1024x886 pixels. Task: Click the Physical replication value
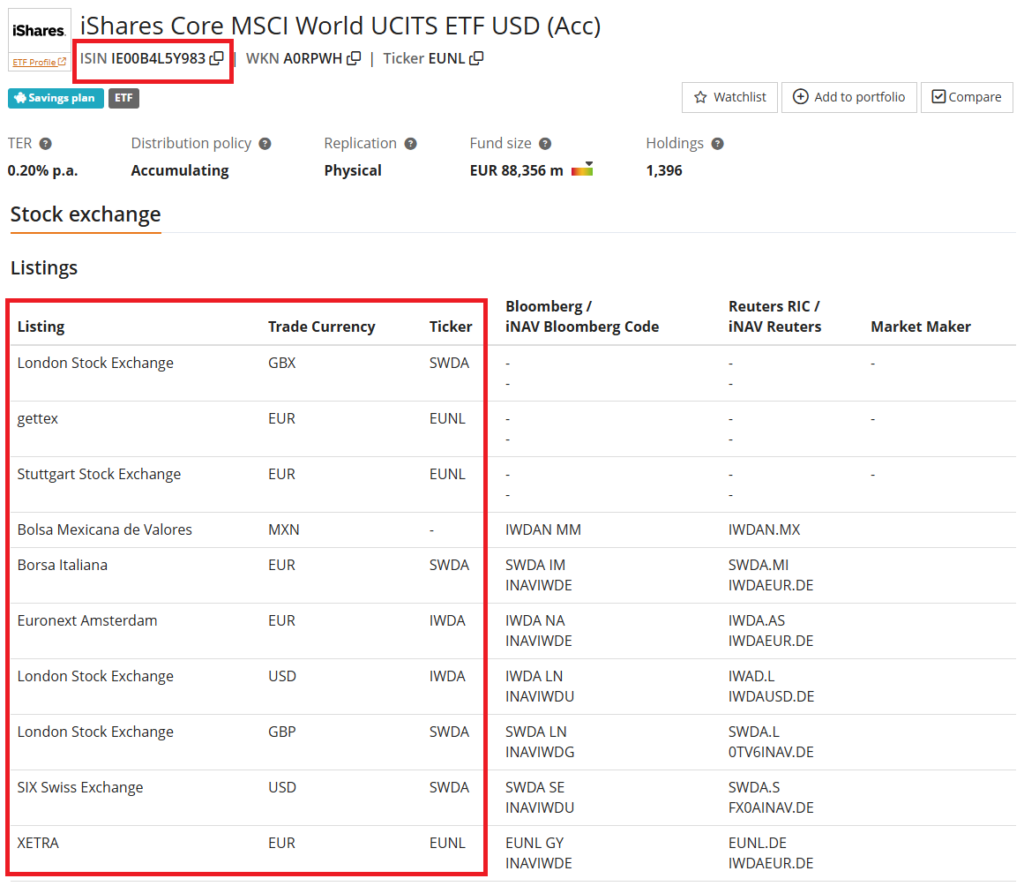(353, 170)
